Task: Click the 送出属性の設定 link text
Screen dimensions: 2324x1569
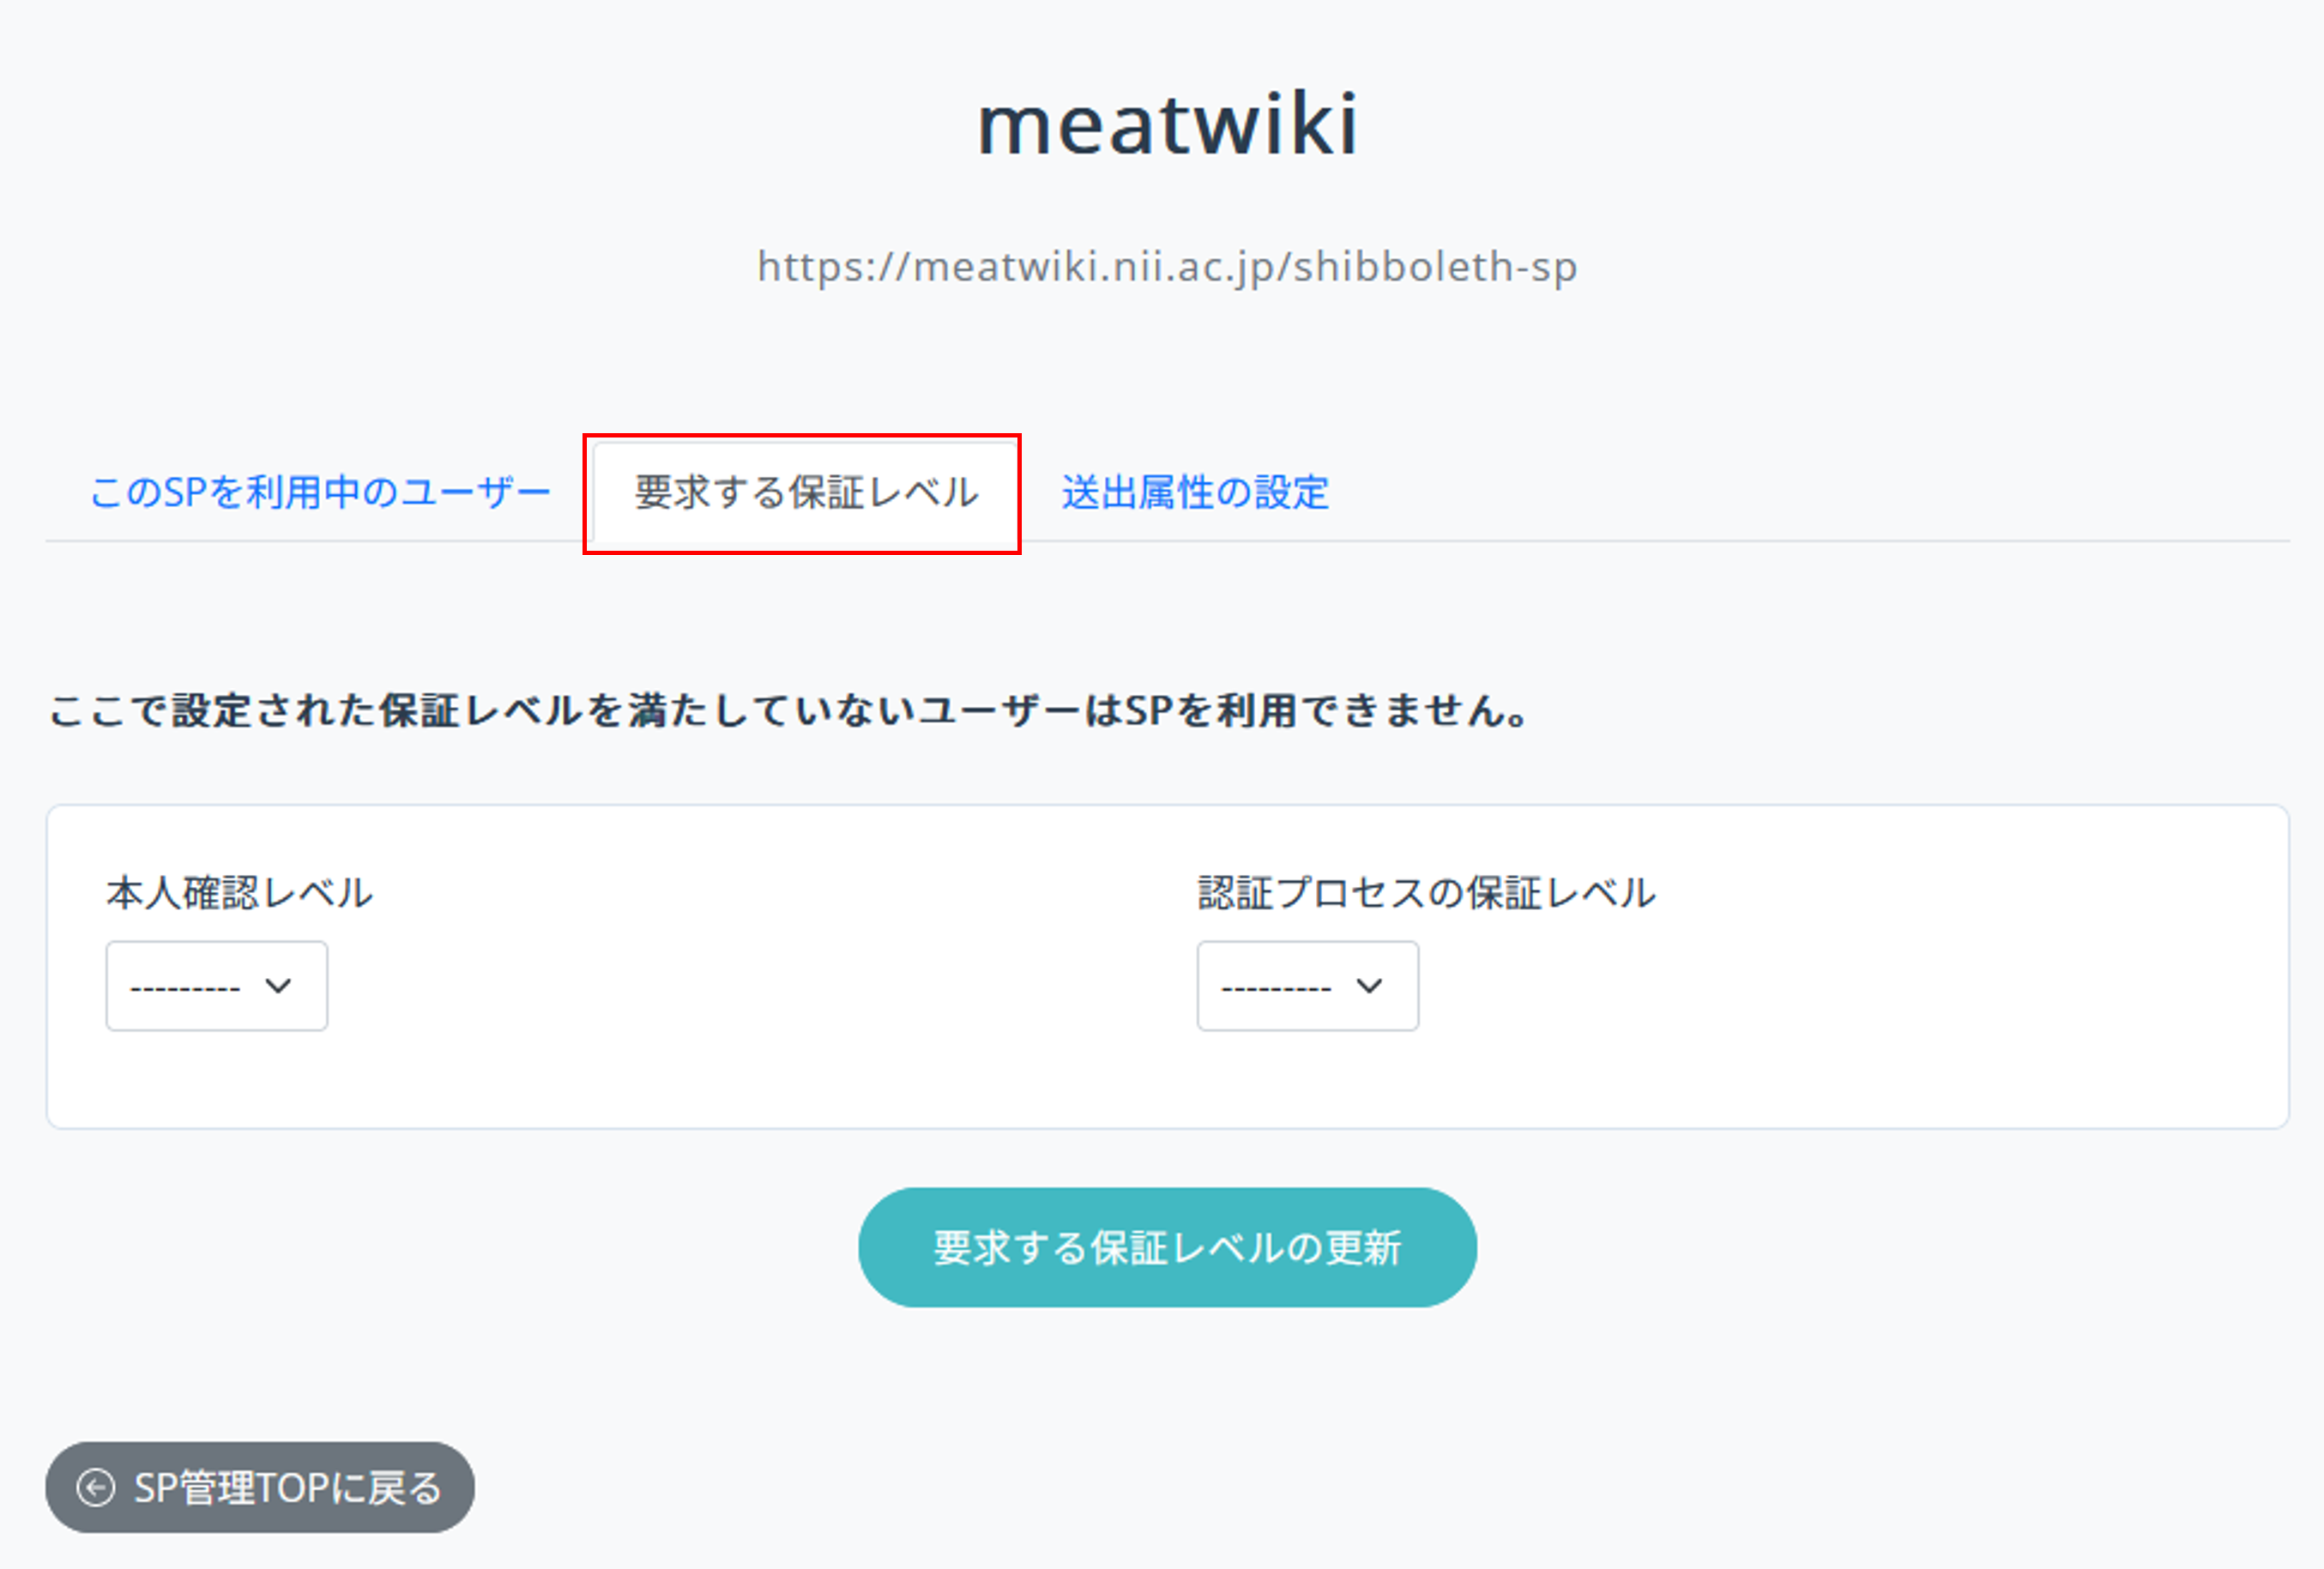Action: click(x=1195, y=493)
